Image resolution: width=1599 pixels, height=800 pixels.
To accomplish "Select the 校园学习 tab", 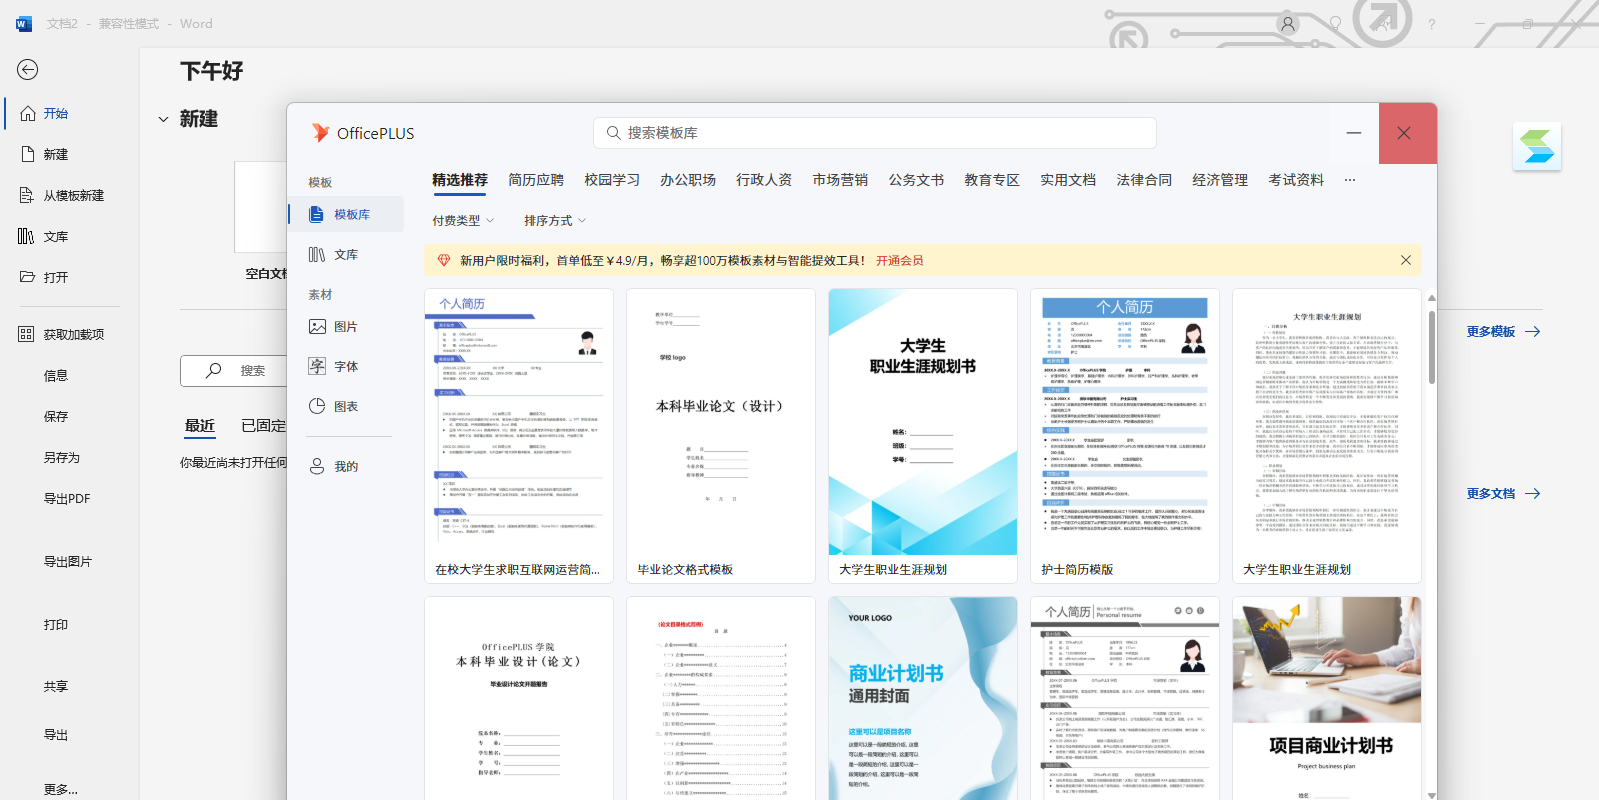I will coord(612,180).
